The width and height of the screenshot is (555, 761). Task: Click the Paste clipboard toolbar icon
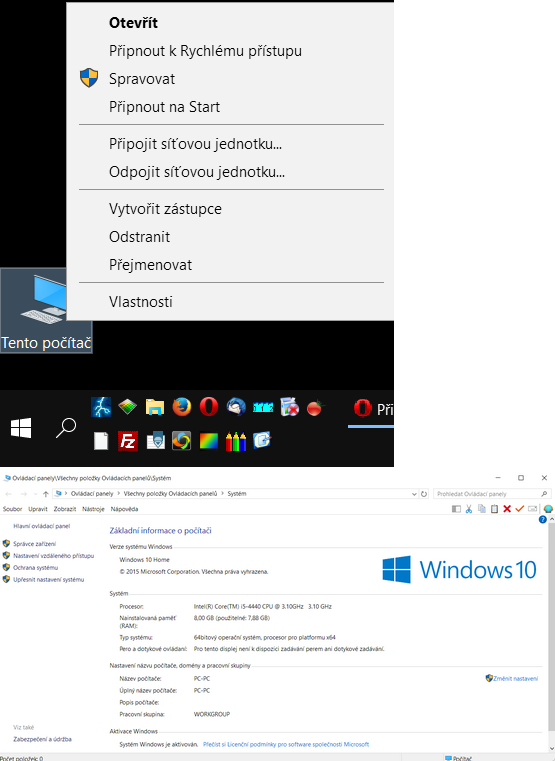[x=494, y=509]
